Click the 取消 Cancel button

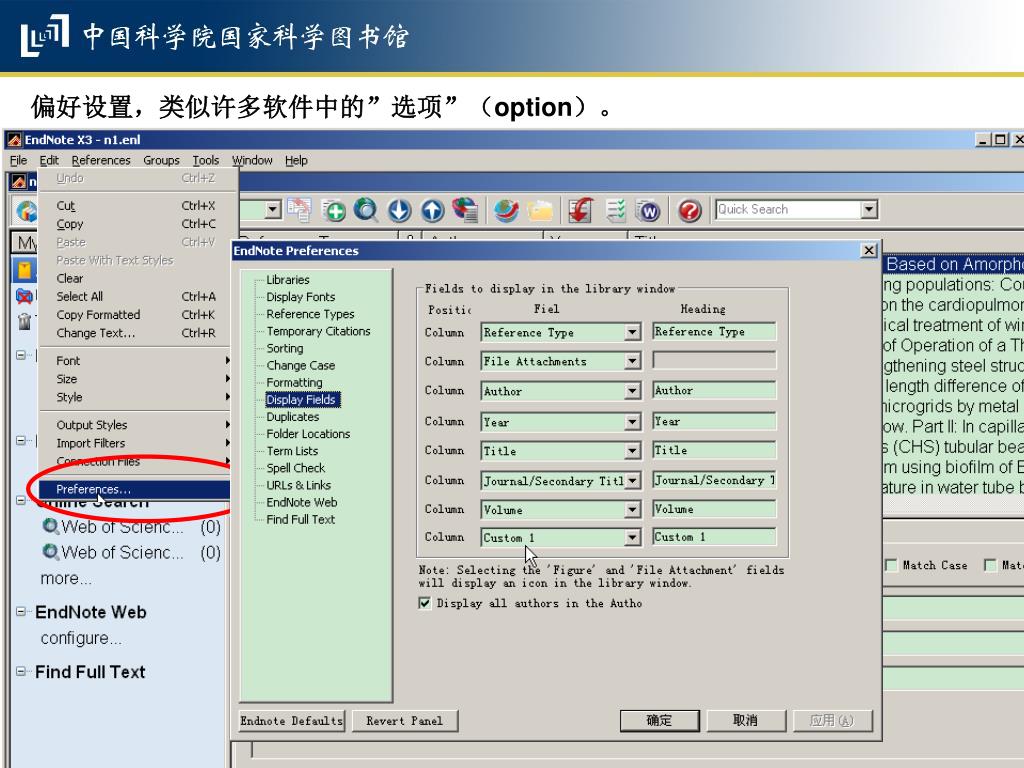745,720
